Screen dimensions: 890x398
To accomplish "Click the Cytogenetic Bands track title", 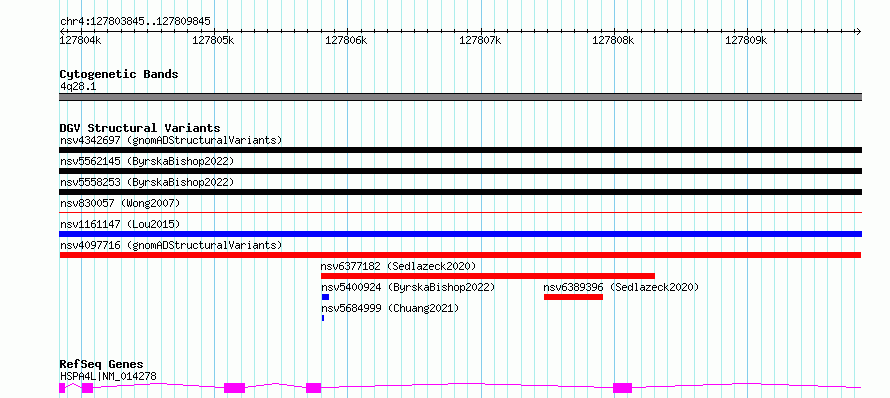I will 119,74.
